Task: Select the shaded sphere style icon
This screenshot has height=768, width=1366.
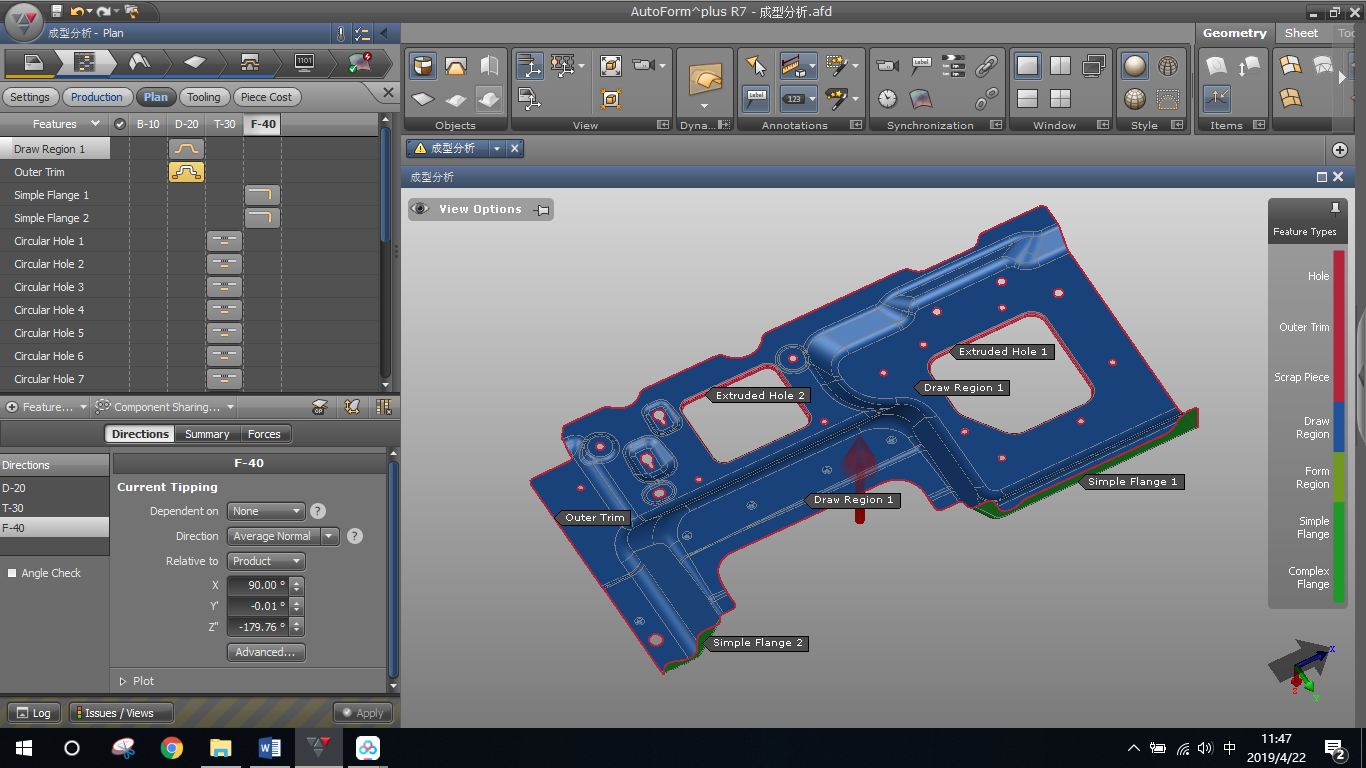Action: coord(1135,66)
